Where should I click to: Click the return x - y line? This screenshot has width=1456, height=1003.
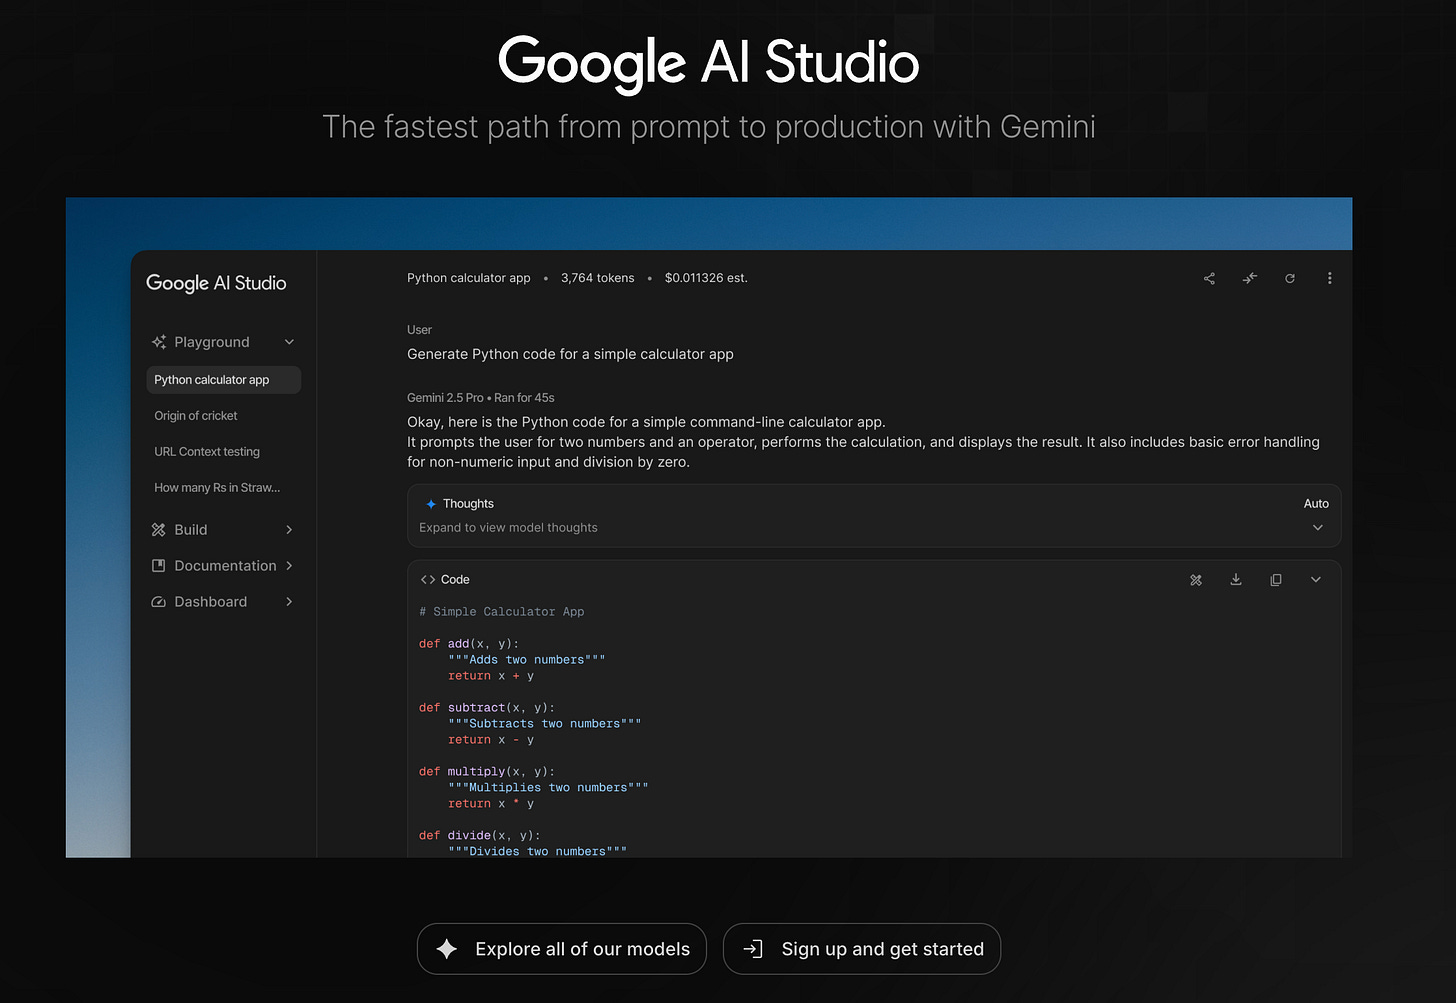(x=491, y=740)
